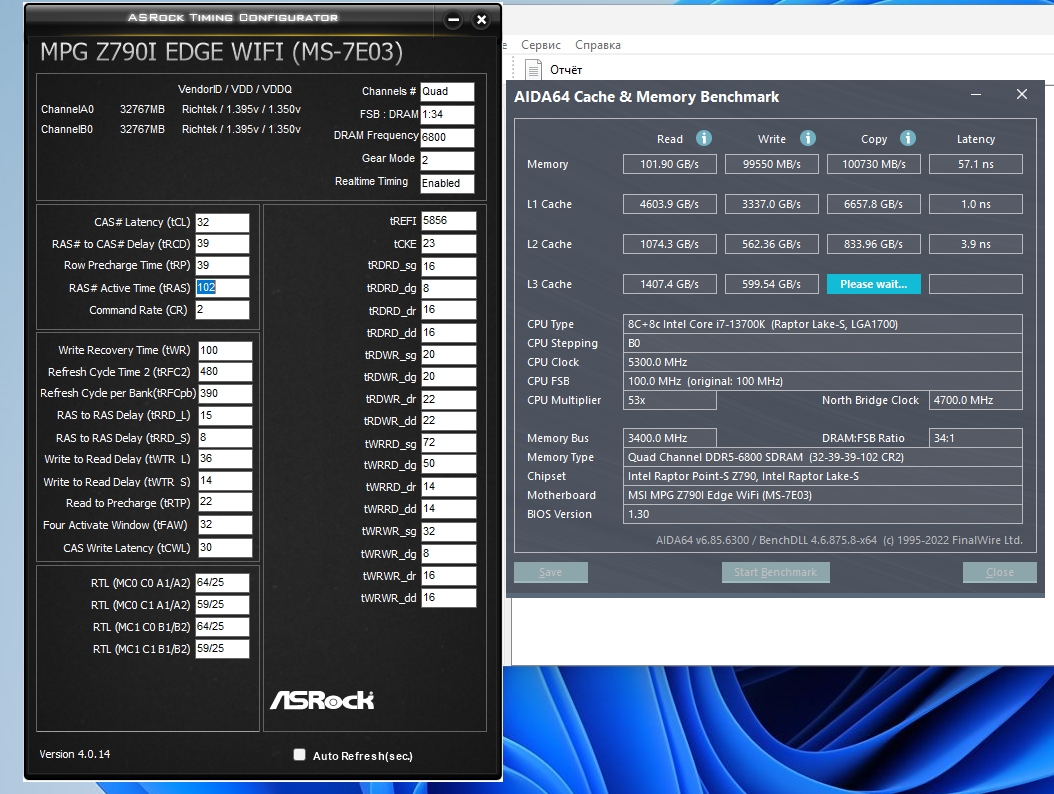1054x794 pixels.
Task: Click the RTL (MC1 C1 B1/B2) field
Action: click(x=222, y=649)
